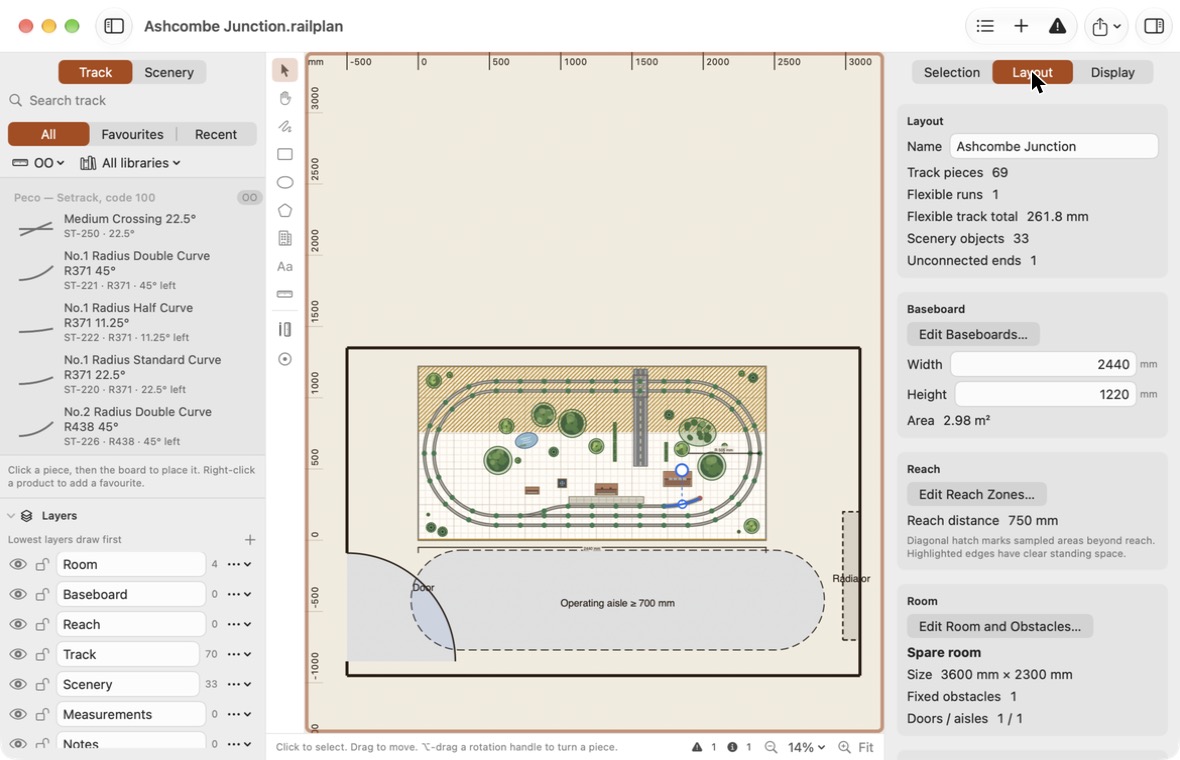This screenshot has height=760, width=1180.
Task: Open the Baseboard layer options menu
Action: coord(239,594)
